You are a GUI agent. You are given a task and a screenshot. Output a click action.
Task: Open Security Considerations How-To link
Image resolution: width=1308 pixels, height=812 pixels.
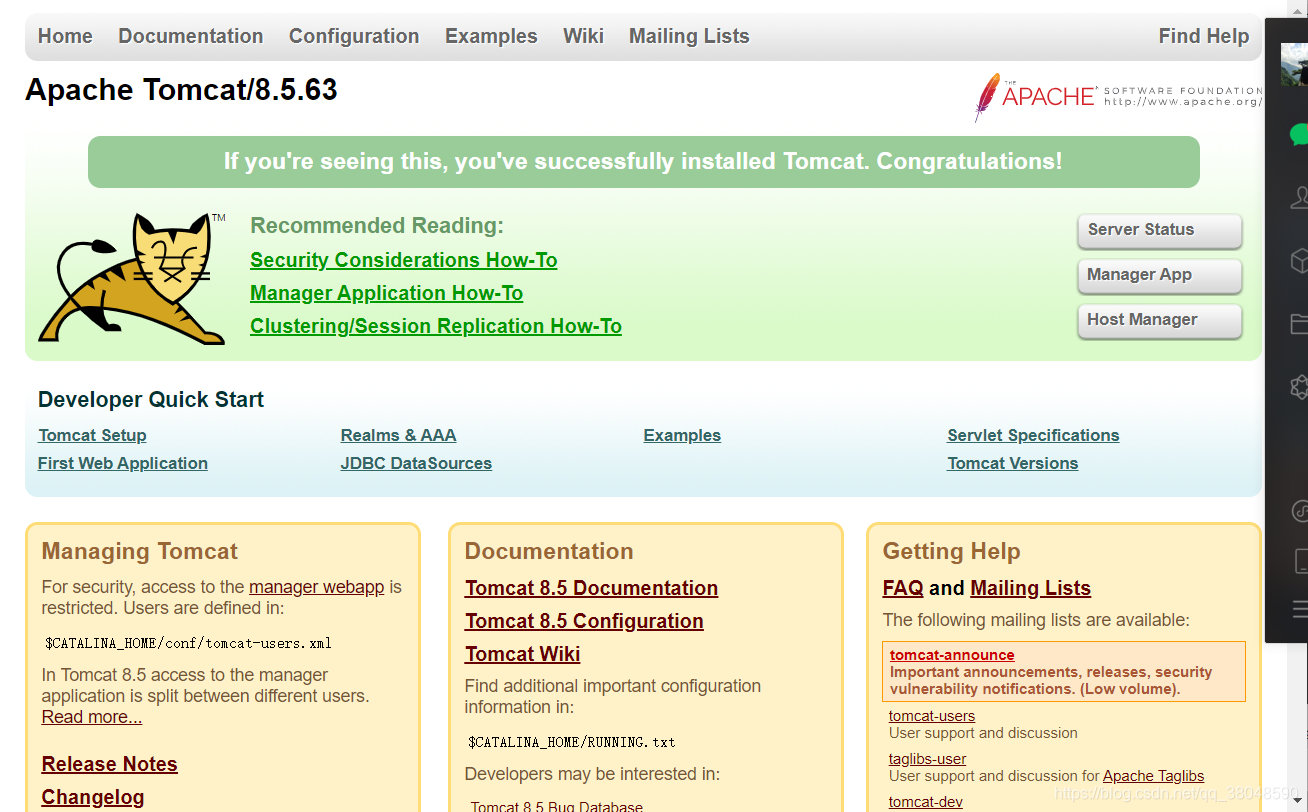pos(404,260)
